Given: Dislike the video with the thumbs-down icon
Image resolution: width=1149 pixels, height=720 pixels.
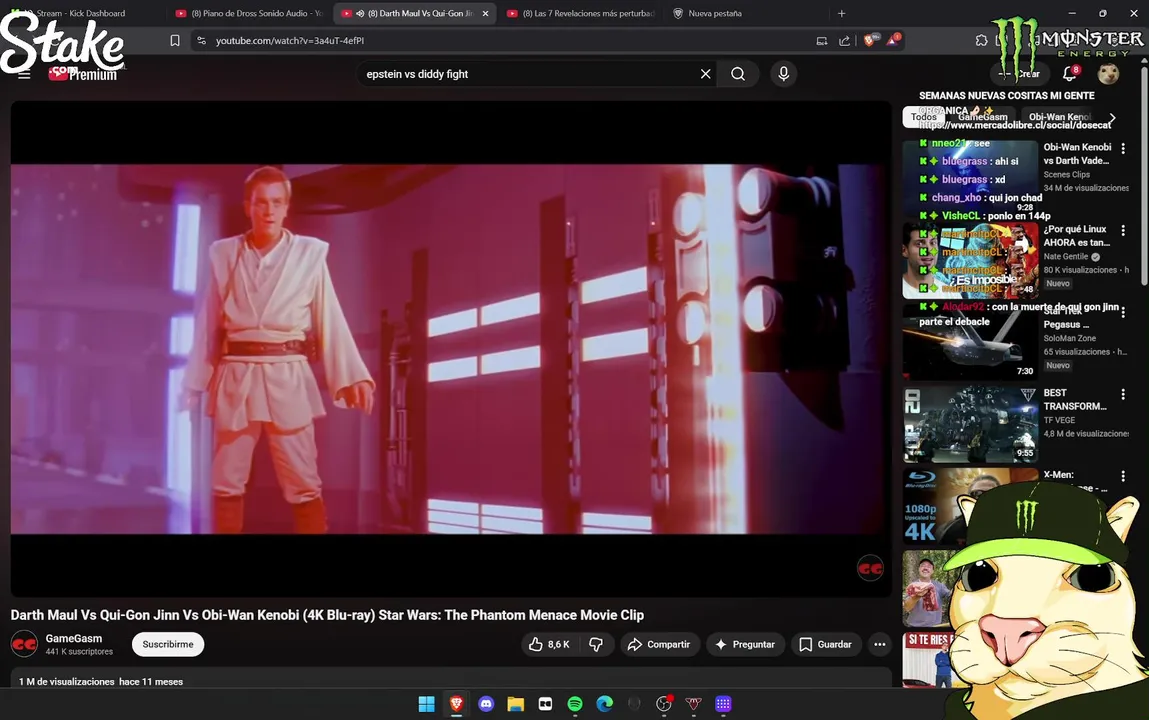Looking at the screenshot, I should 596,645.
